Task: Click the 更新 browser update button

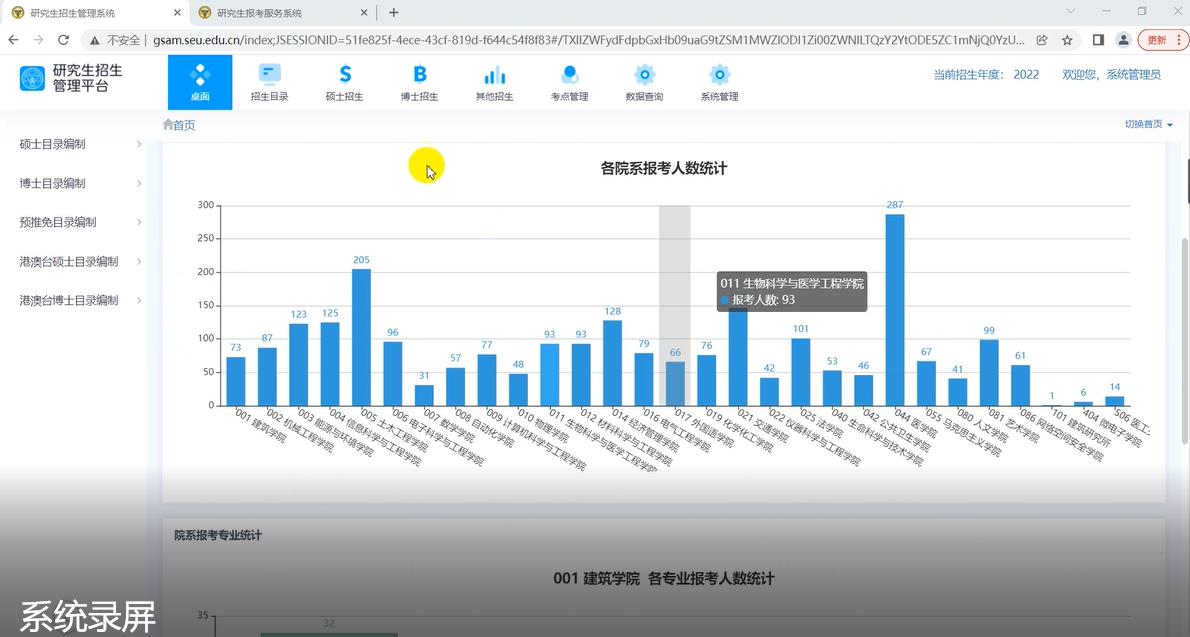Action: pos(1163,40)
